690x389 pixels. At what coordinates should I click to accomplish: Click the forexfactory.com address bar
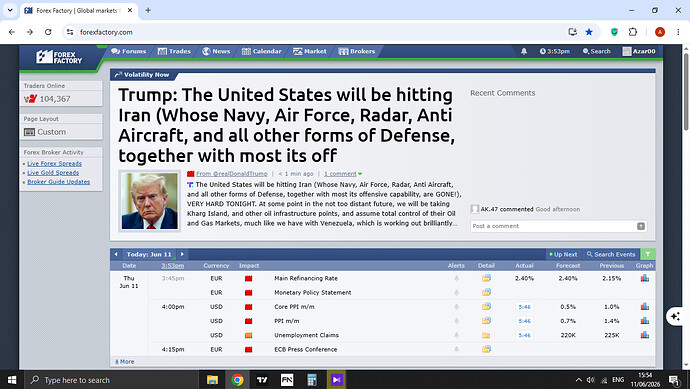317,32
